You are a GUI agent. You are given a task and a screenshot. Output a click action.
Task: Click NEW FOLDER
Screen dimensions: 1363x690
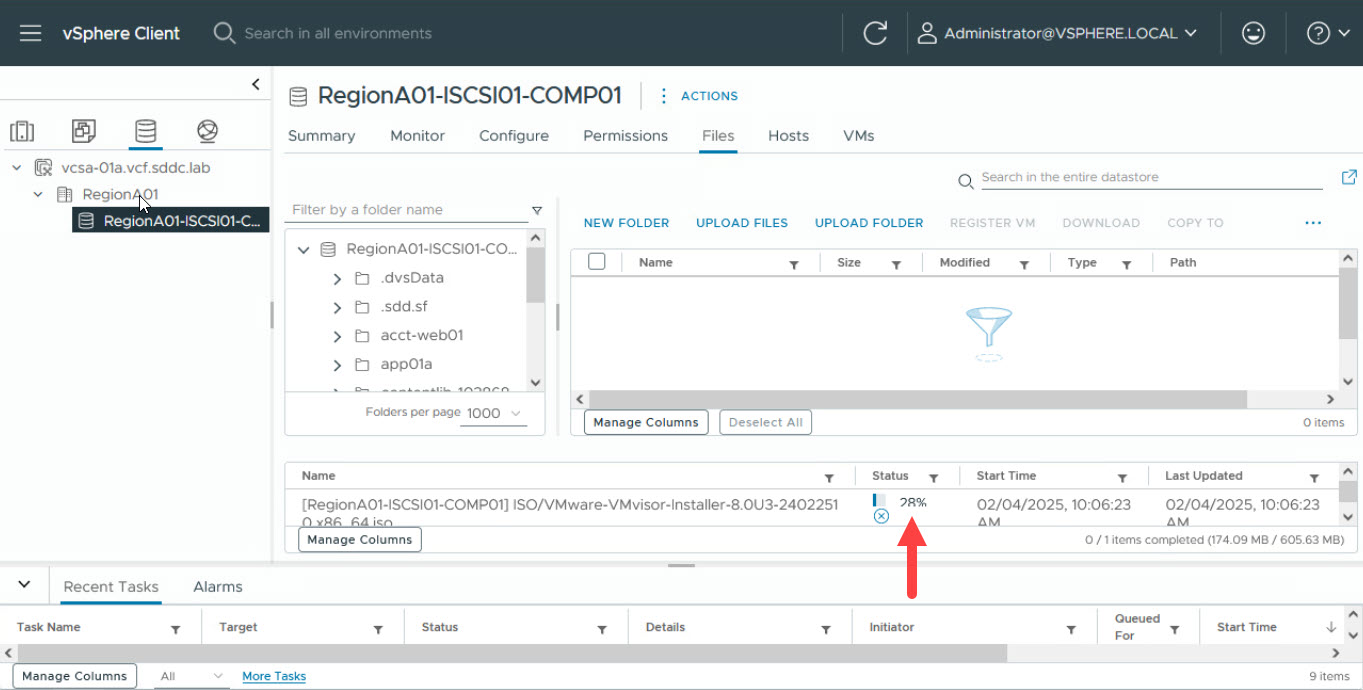pyautogui.click(x=626, y=223)
